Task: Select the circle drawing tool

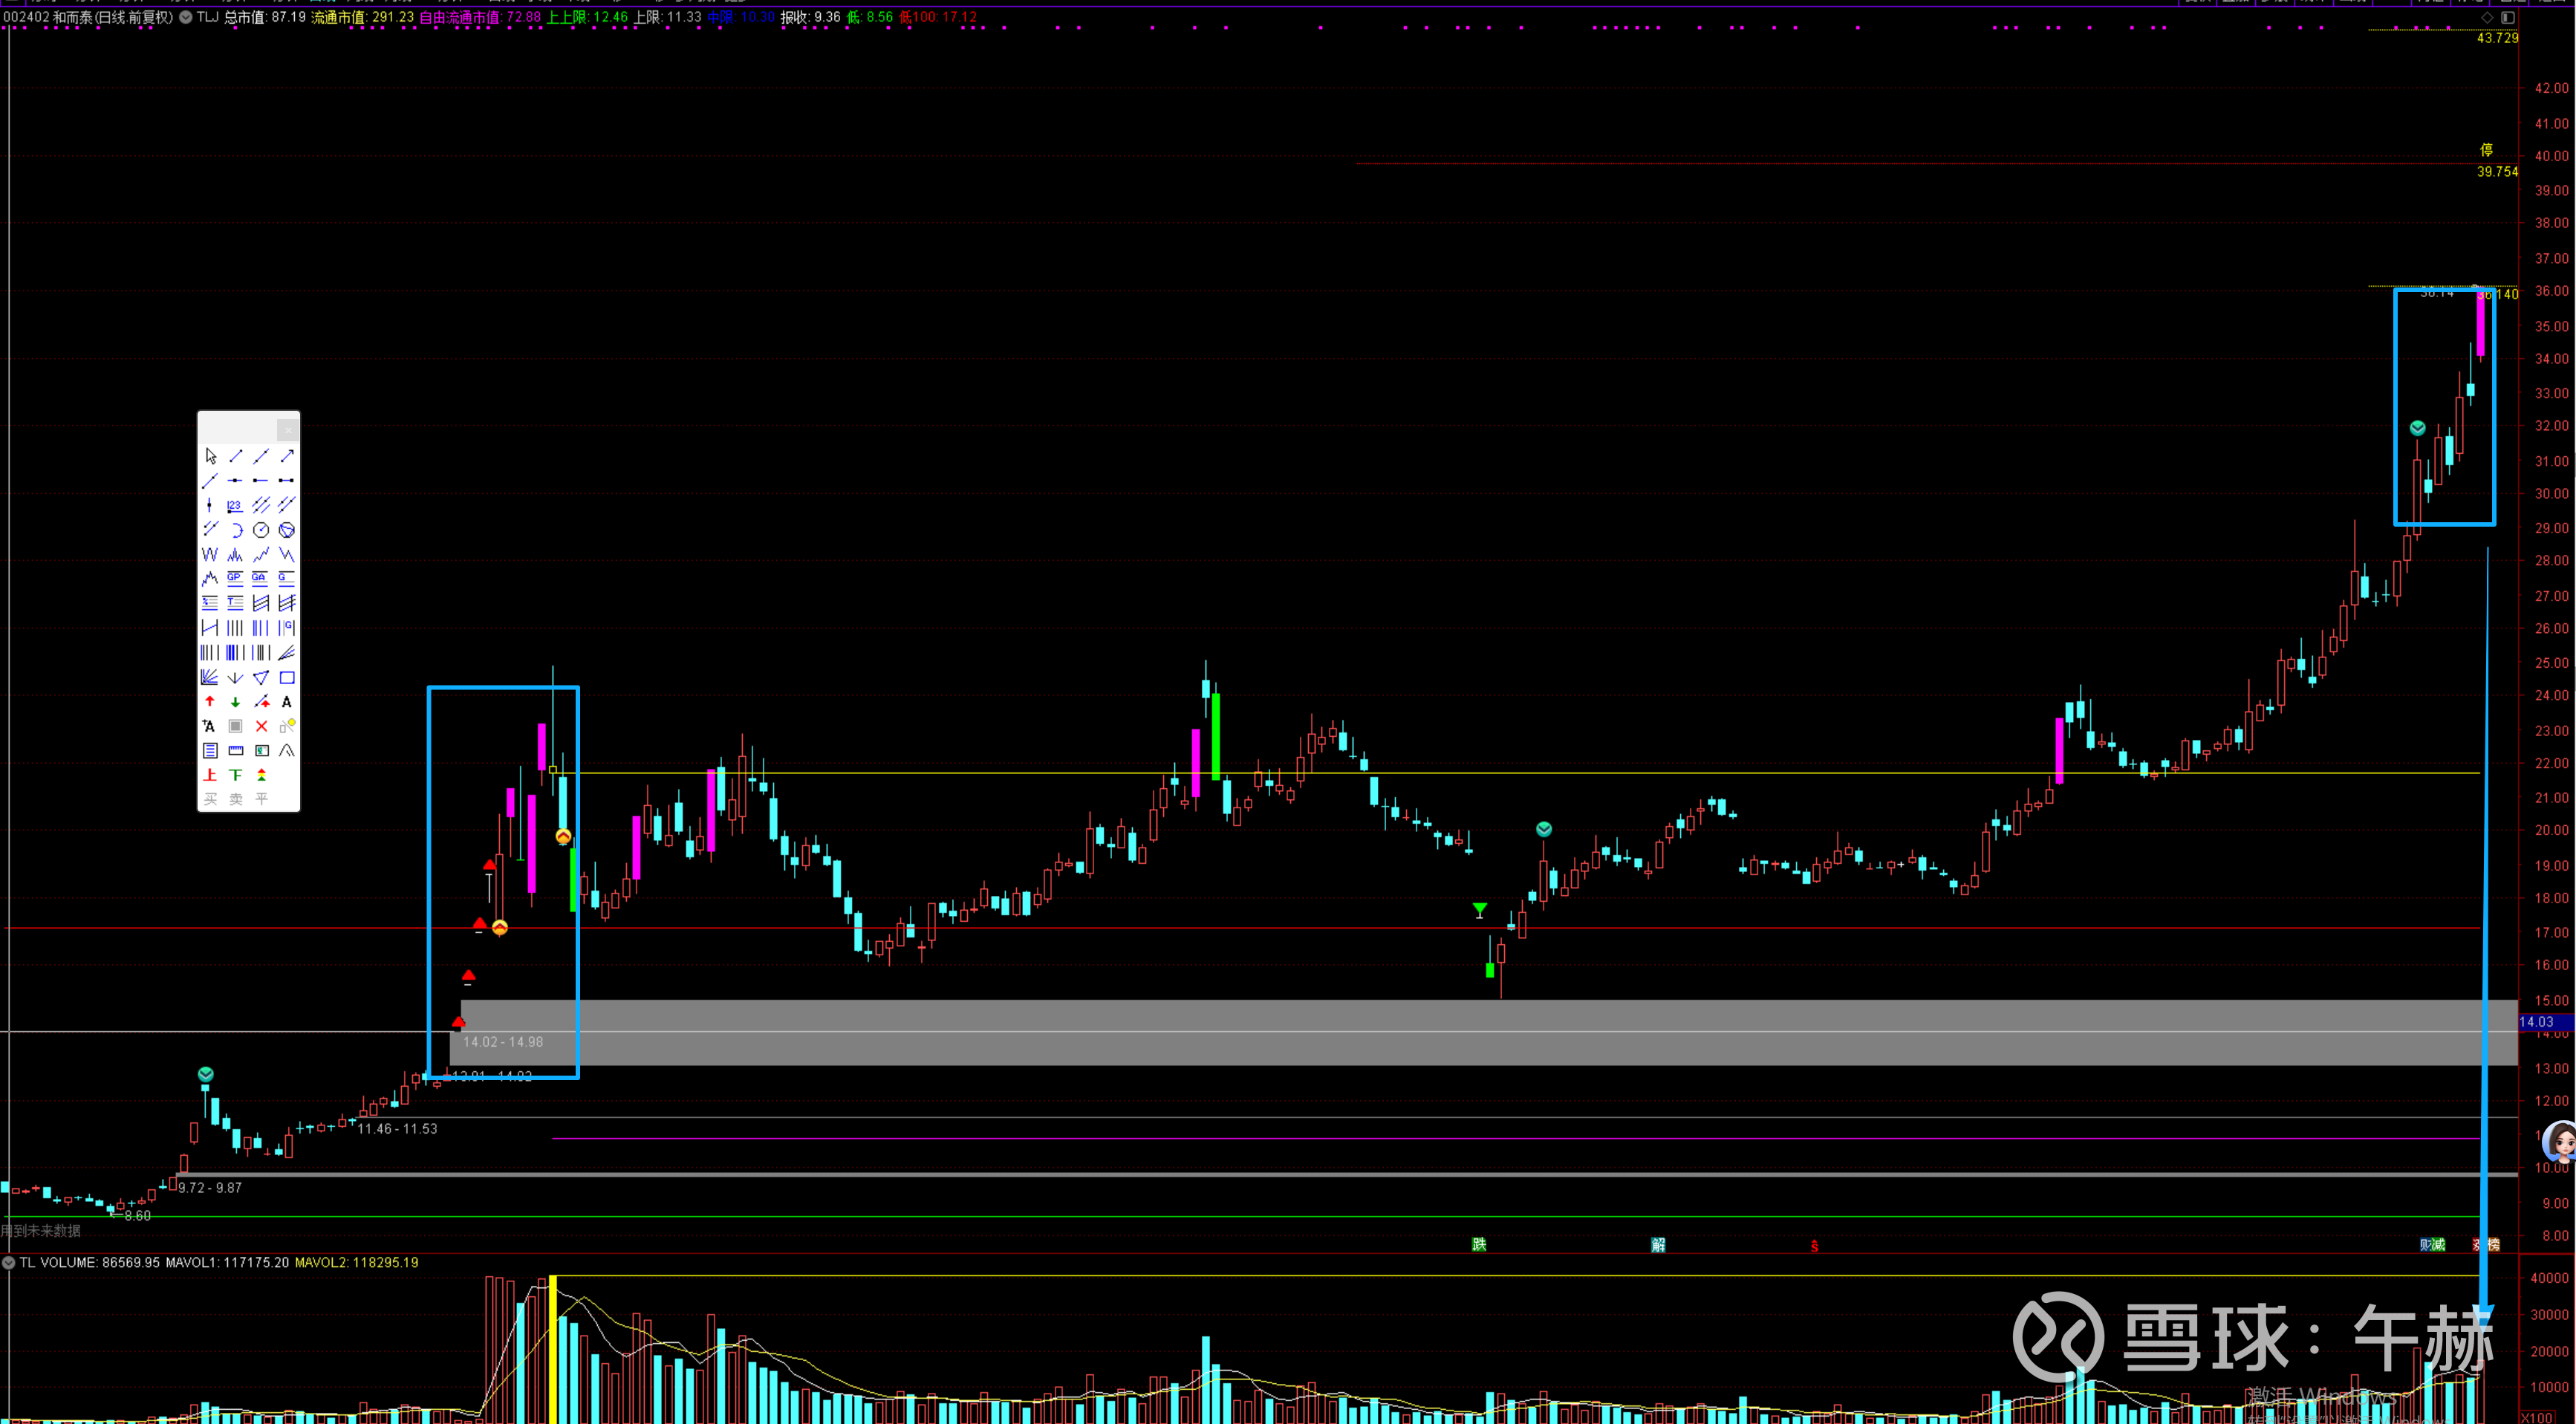Action: click(261, 530)
